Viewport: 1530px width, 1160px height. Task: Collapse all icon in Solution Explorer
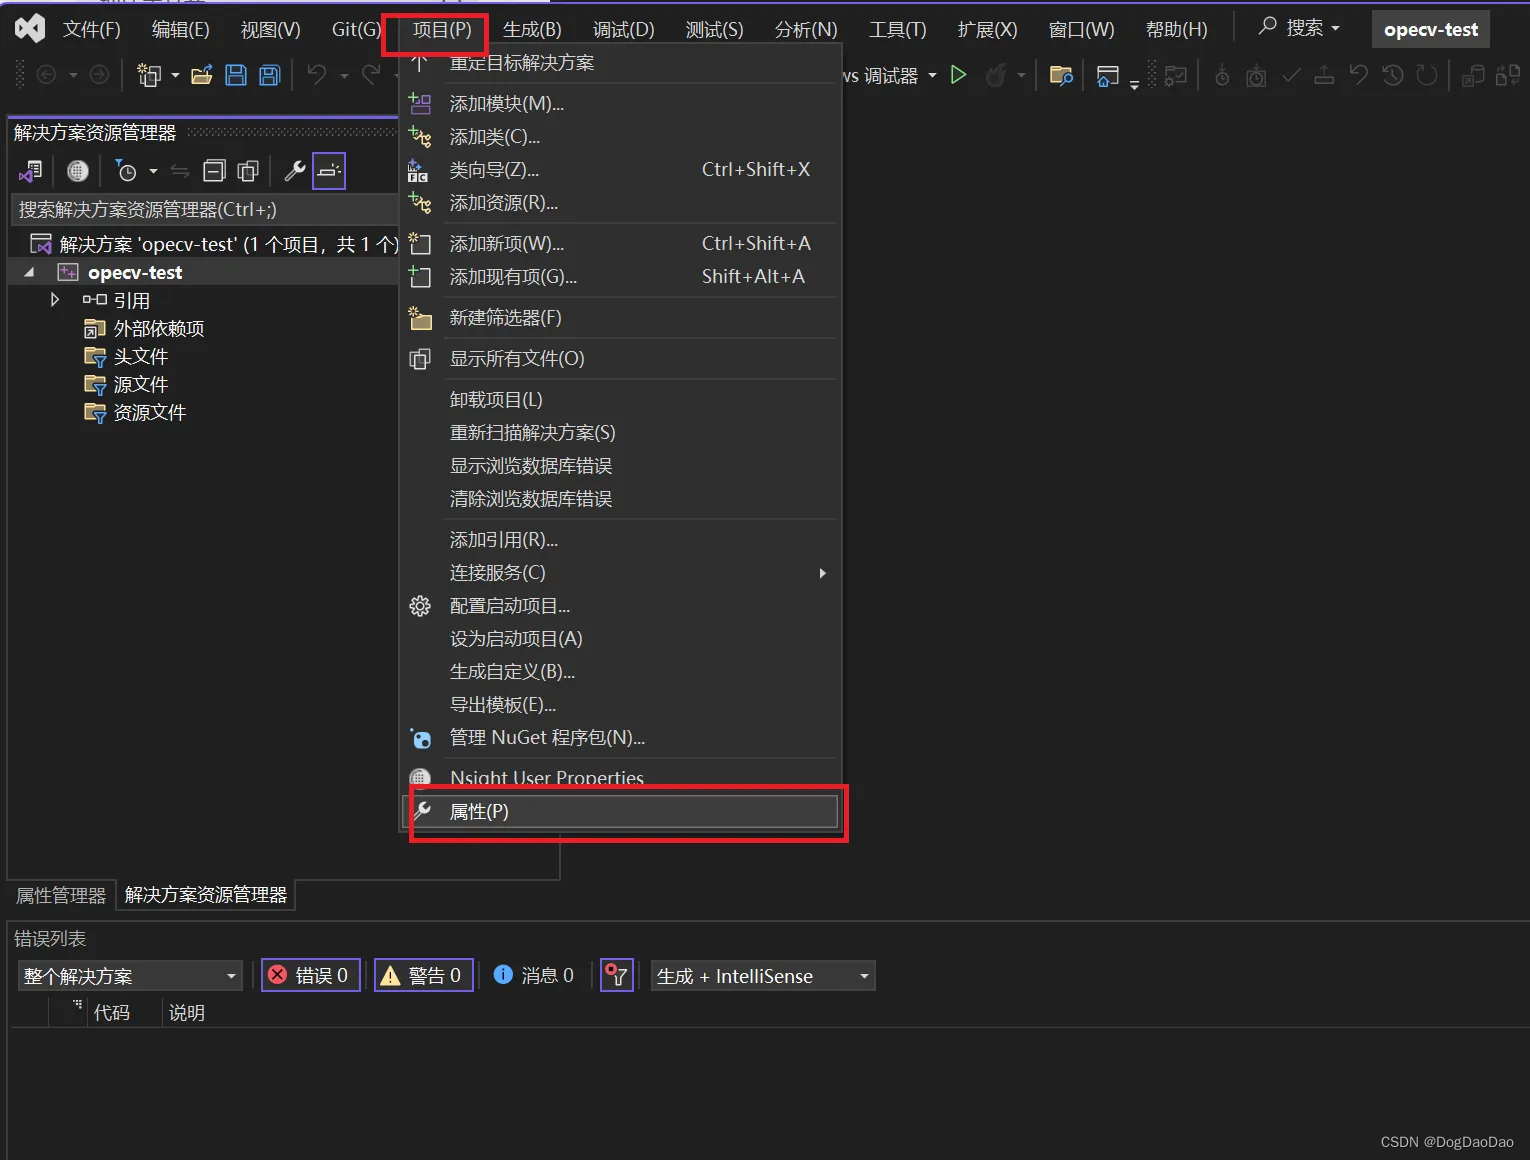214,171
